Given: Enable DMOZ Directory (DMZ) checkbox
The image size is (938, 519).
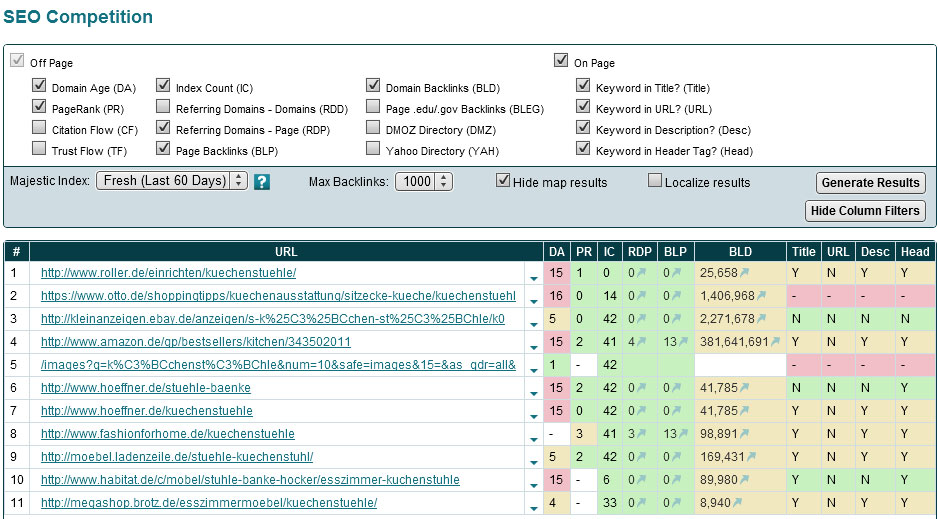Looking at the screenshot, I should point(373,127).
